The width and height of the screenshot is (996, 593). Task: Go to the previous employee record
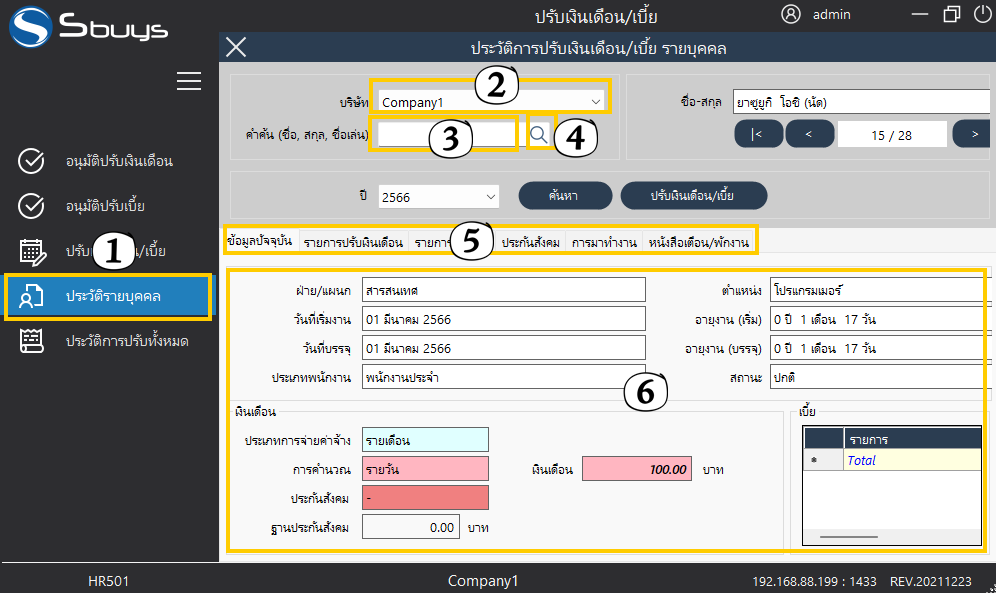pyautogui.click(x=809, y=134)
